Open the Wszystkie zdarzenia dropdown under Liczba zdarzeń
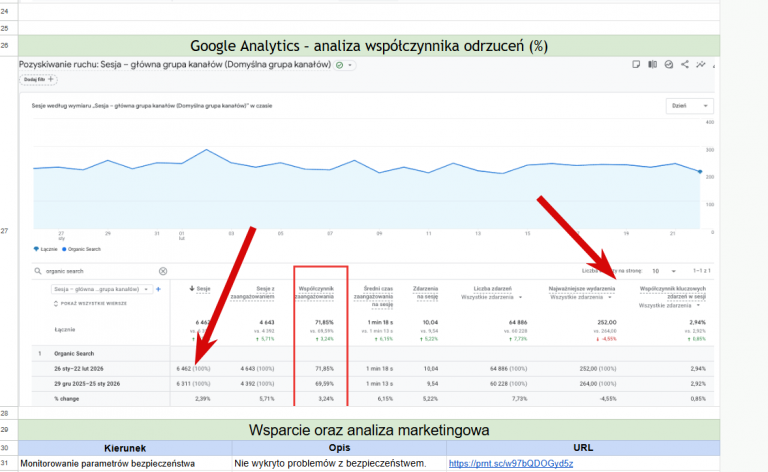The width and height of the screenshot is (768, 472). coord(491,297)
